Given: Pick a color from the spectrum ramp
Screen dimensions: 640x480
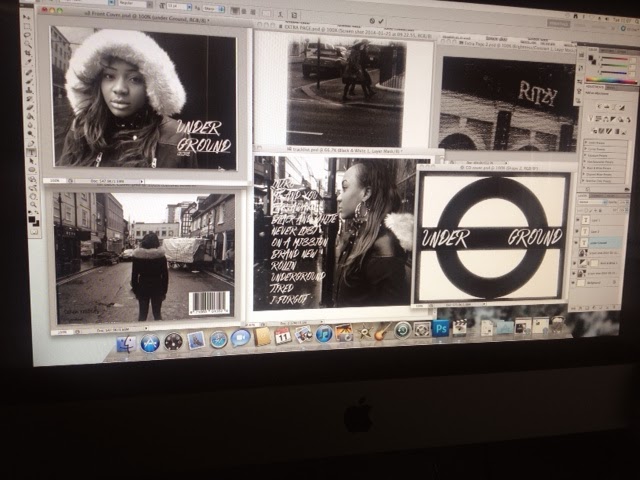Looking at the screenshot, I should [611, 80].
